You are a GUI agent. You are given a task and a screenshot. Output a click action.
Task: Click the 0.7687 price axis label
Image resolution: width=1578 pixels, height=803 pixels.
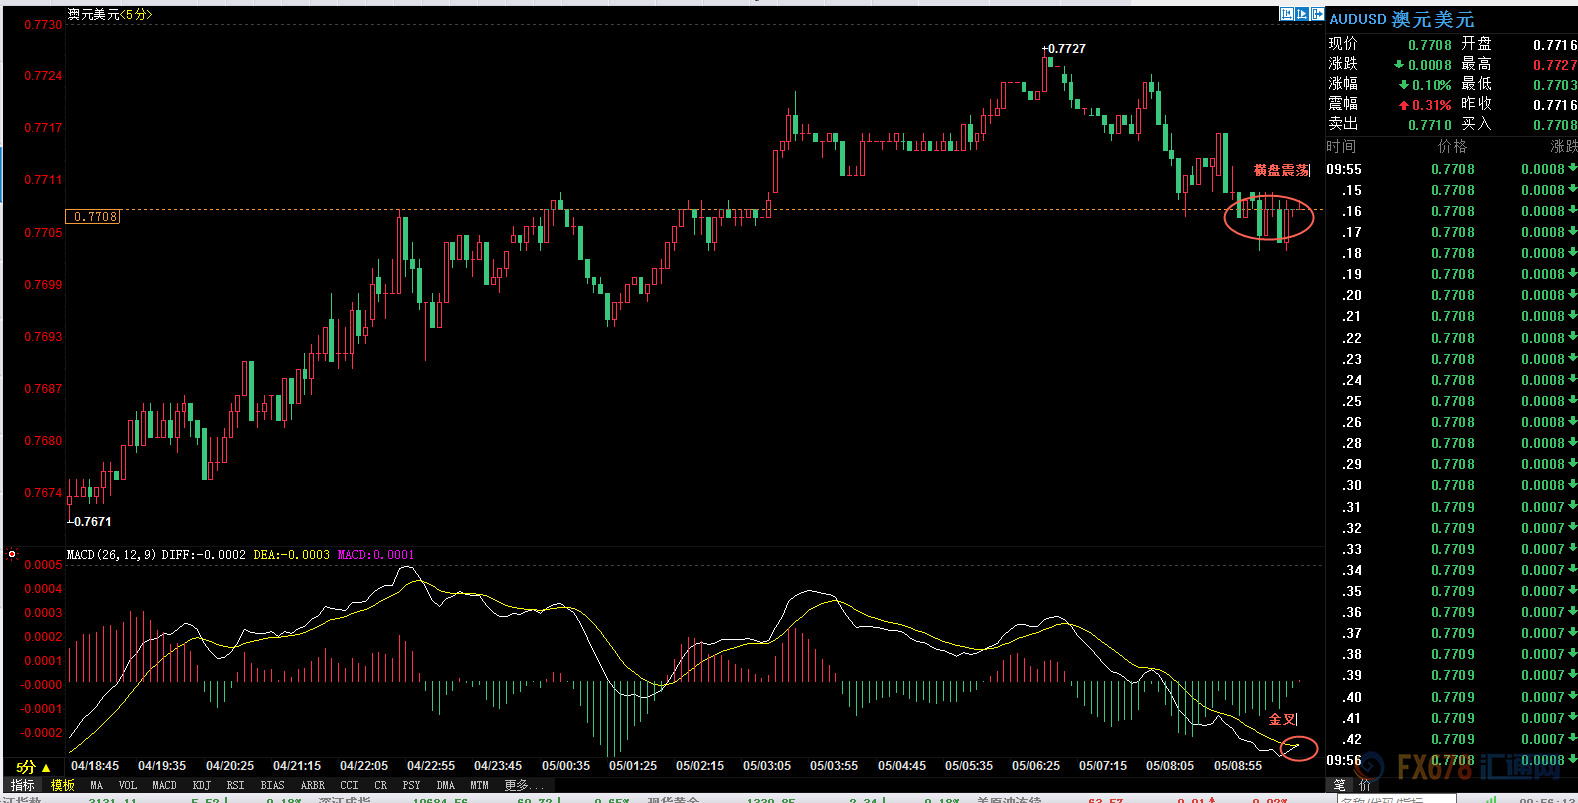point(43,389)
